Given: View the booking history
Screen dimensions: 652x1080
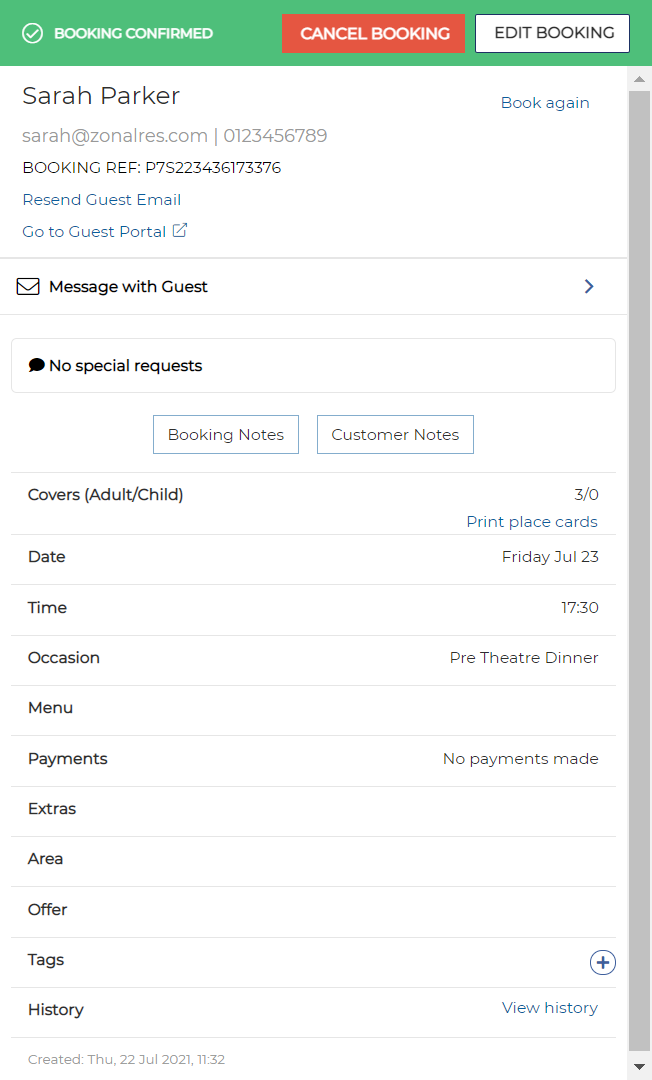Looking at the screenshot, I should [549, 1008].
